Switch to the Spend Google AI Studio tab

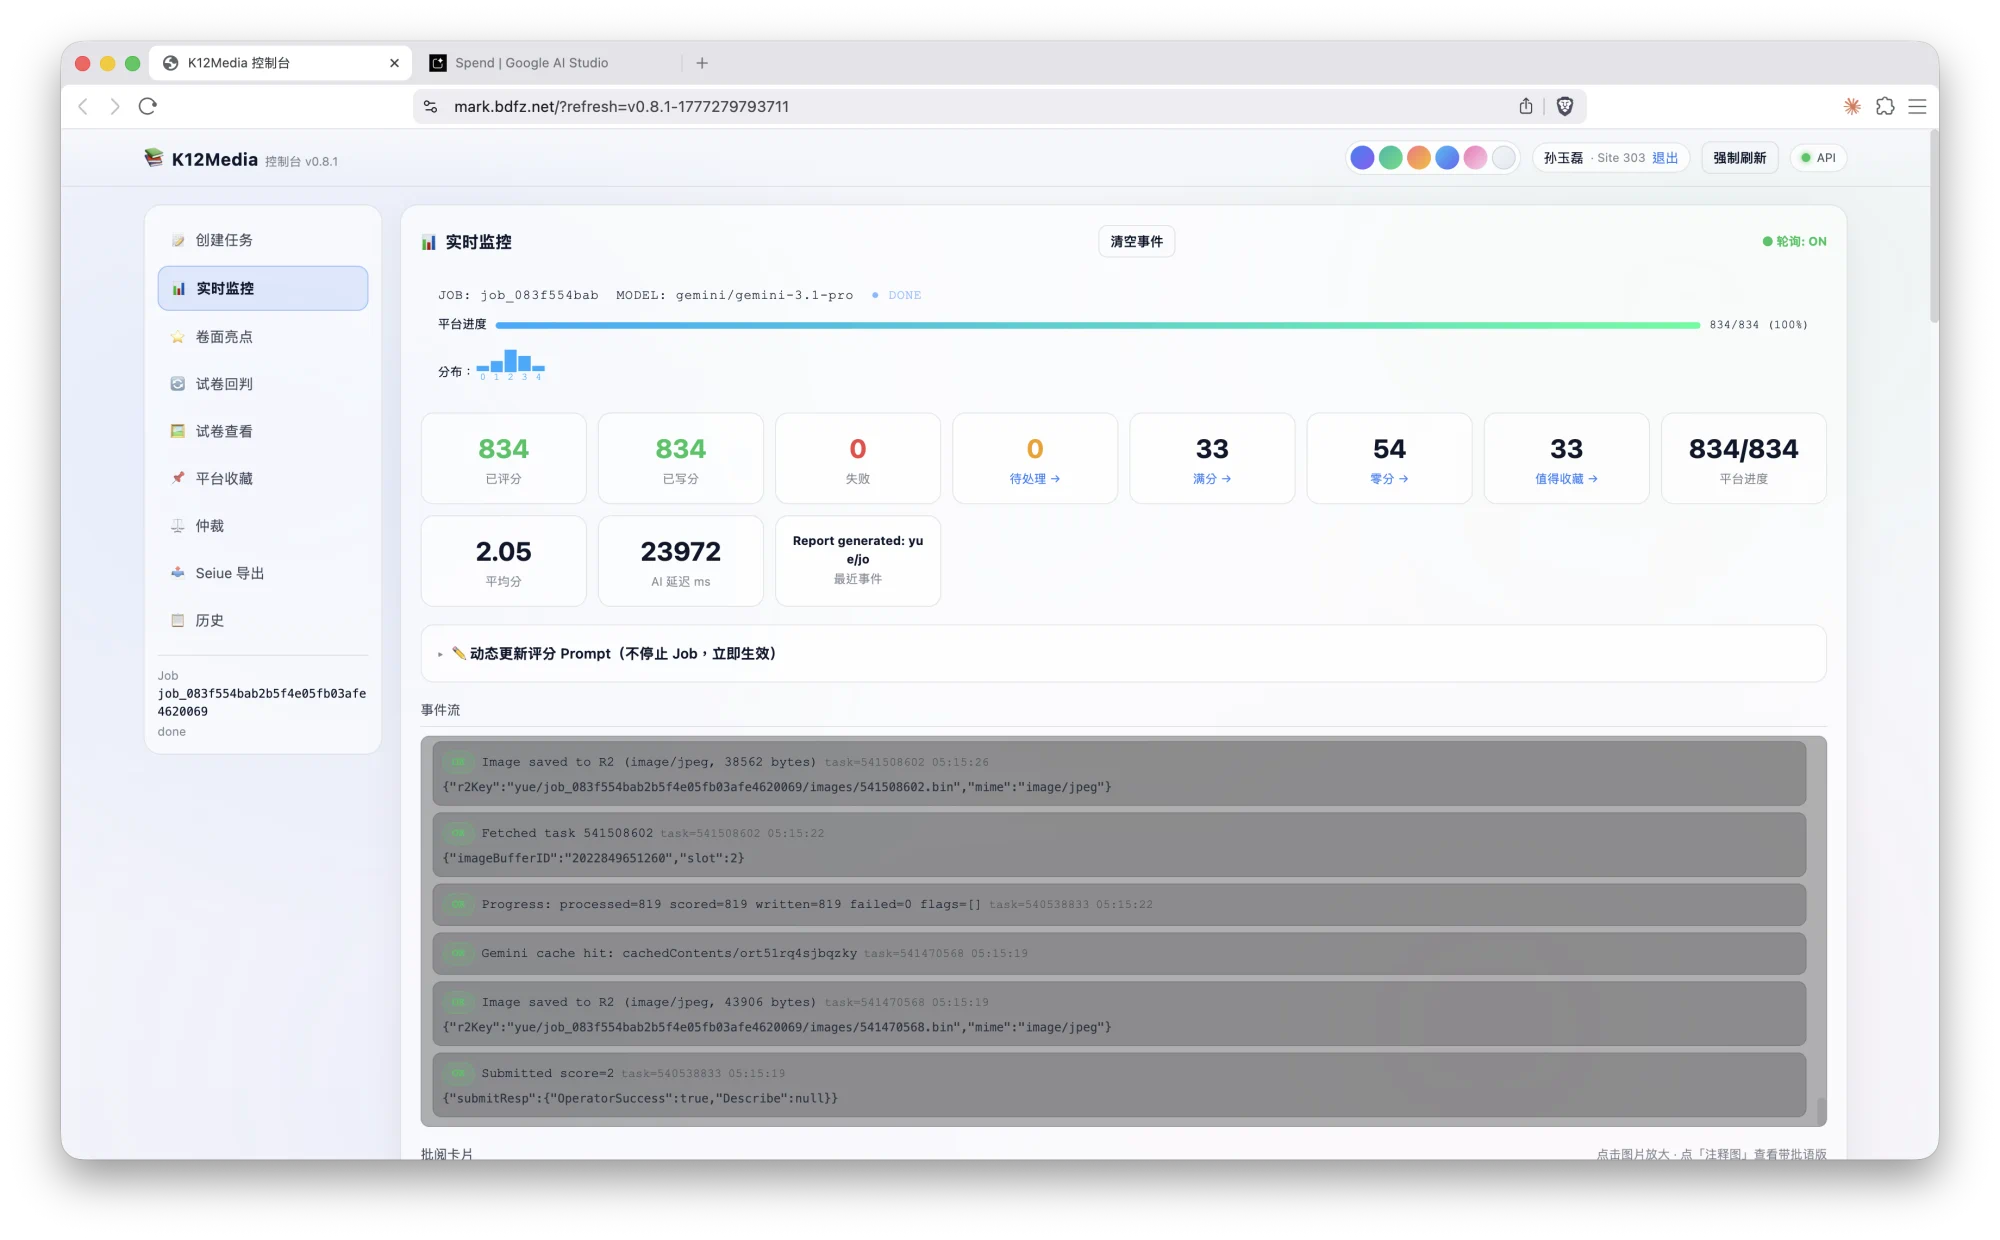[x=531, y=63]
